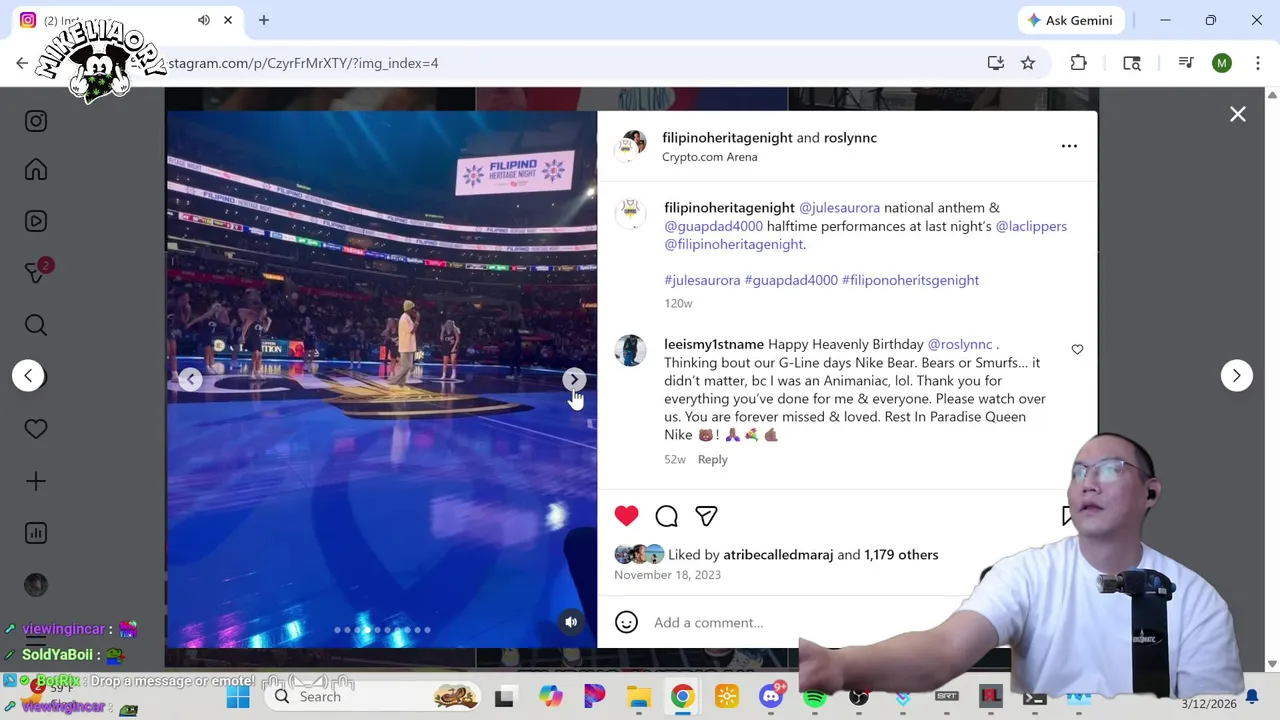Viewport: 1280px width, 720px height.
Task: Like leeismy1stname's comment
Action: 1077,349
